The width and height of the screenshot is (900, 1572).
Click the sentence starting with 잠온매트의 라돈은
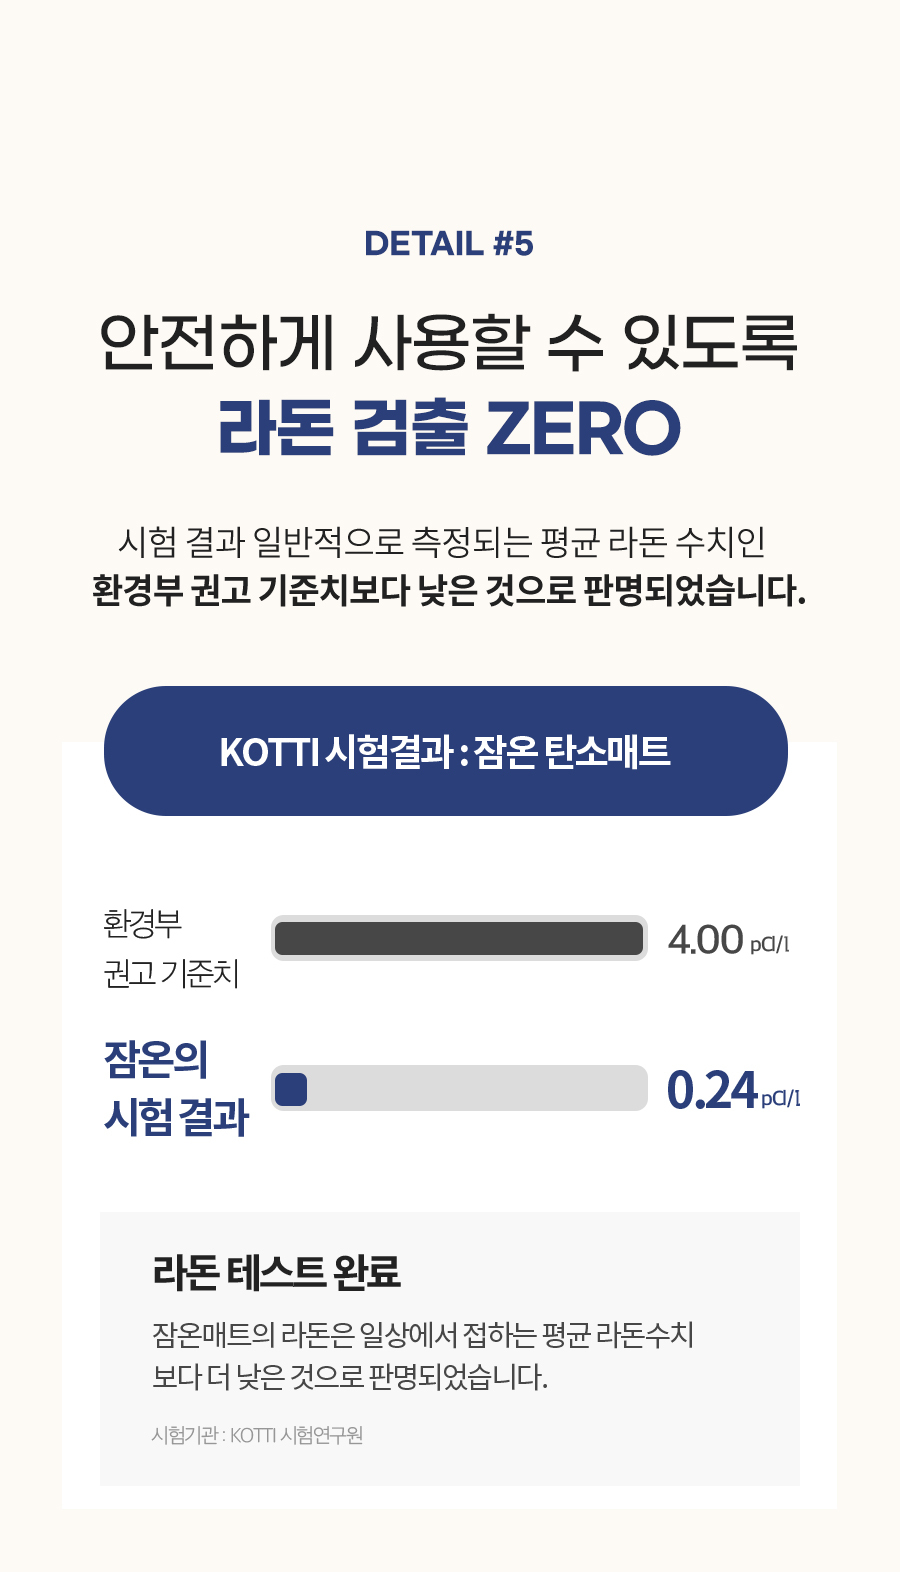(x=423, y=1335)
